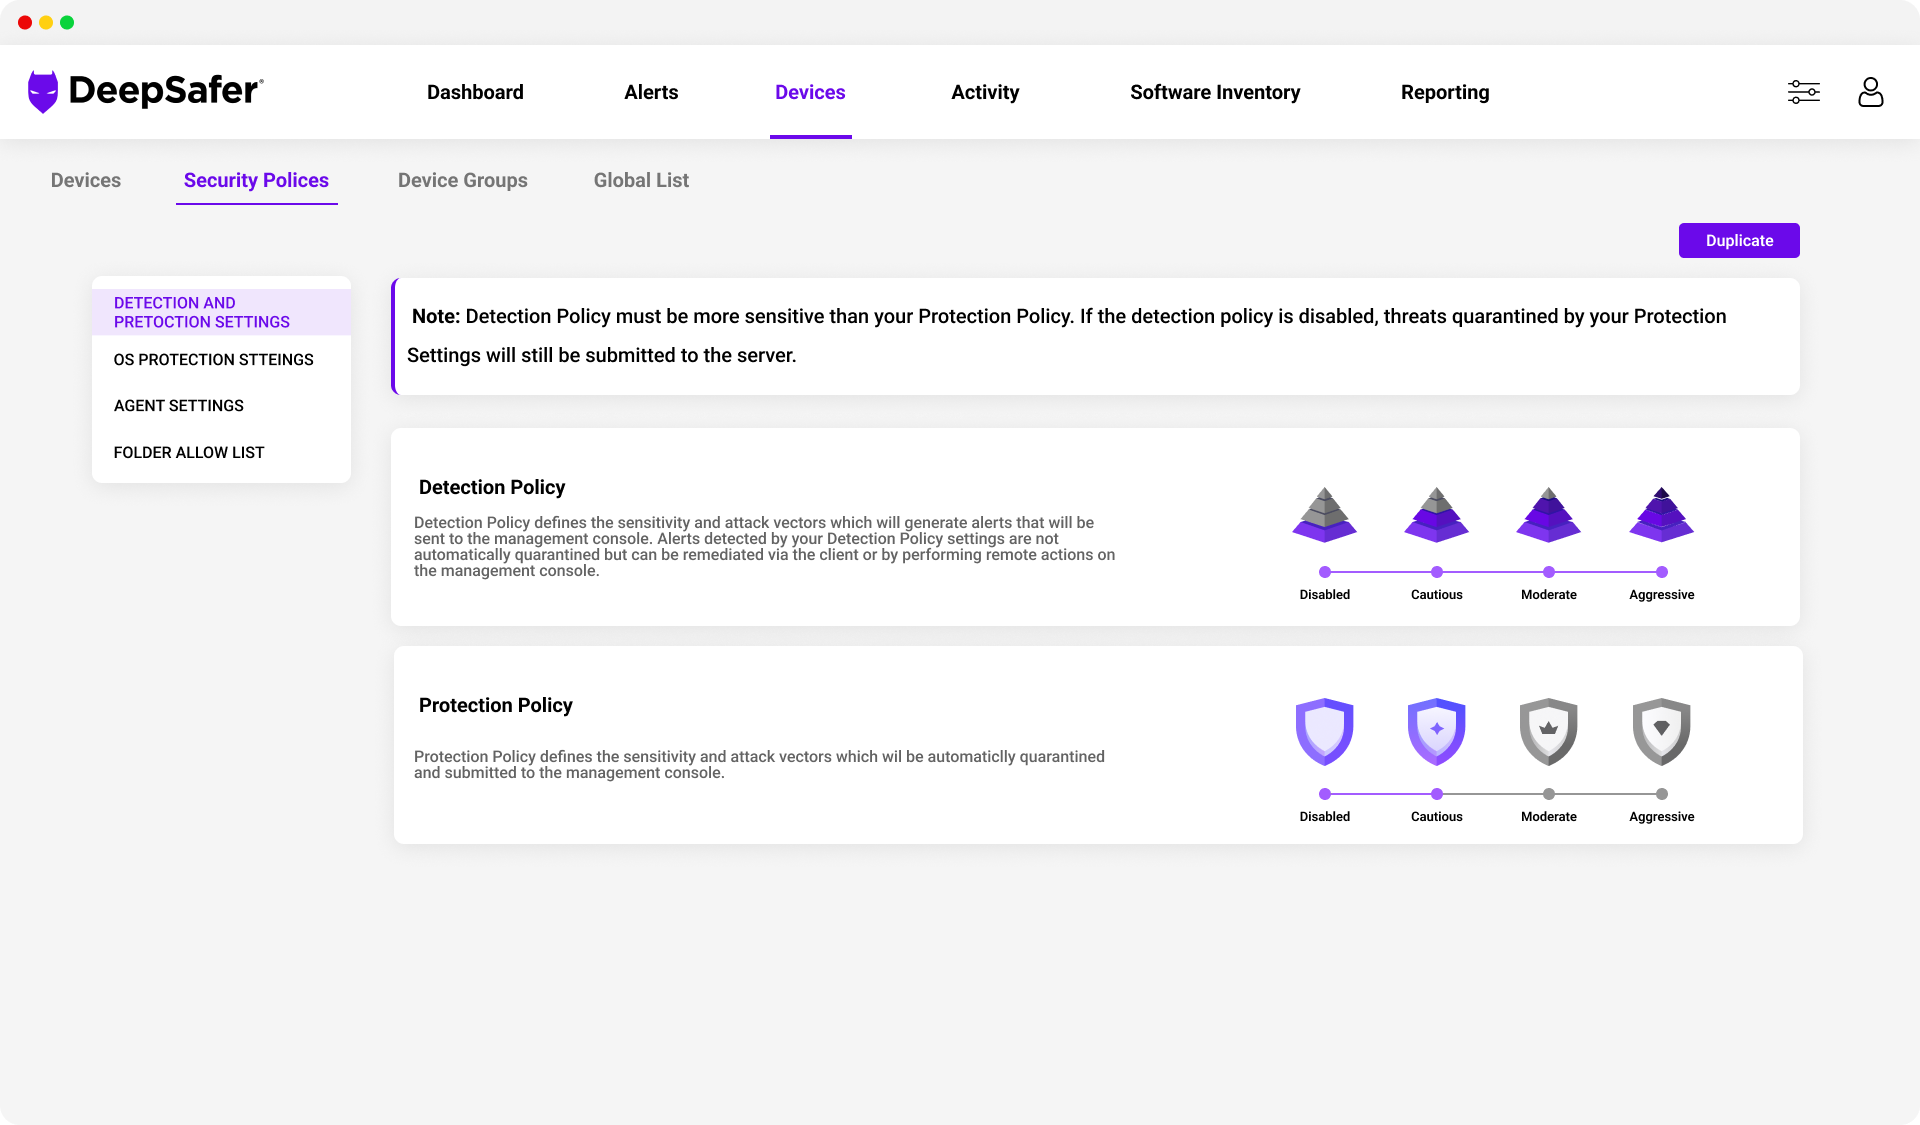
Task: Choose the Aggressive protection diamond shield
Action: [x=1661, y=731]
